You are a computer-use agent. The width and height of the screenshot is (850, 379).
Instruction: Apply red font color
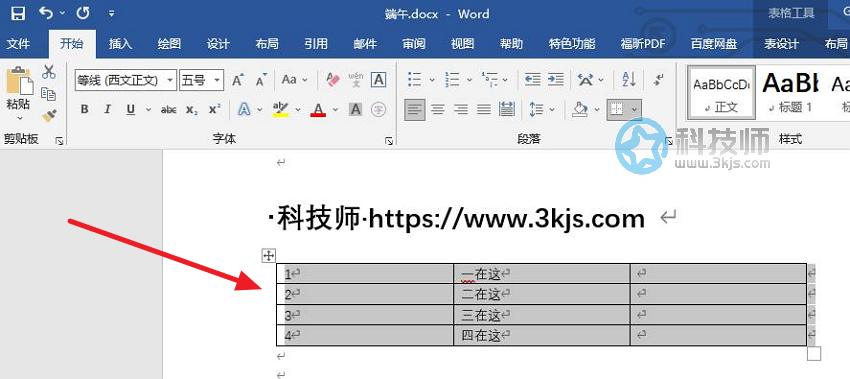pos(318,110)
